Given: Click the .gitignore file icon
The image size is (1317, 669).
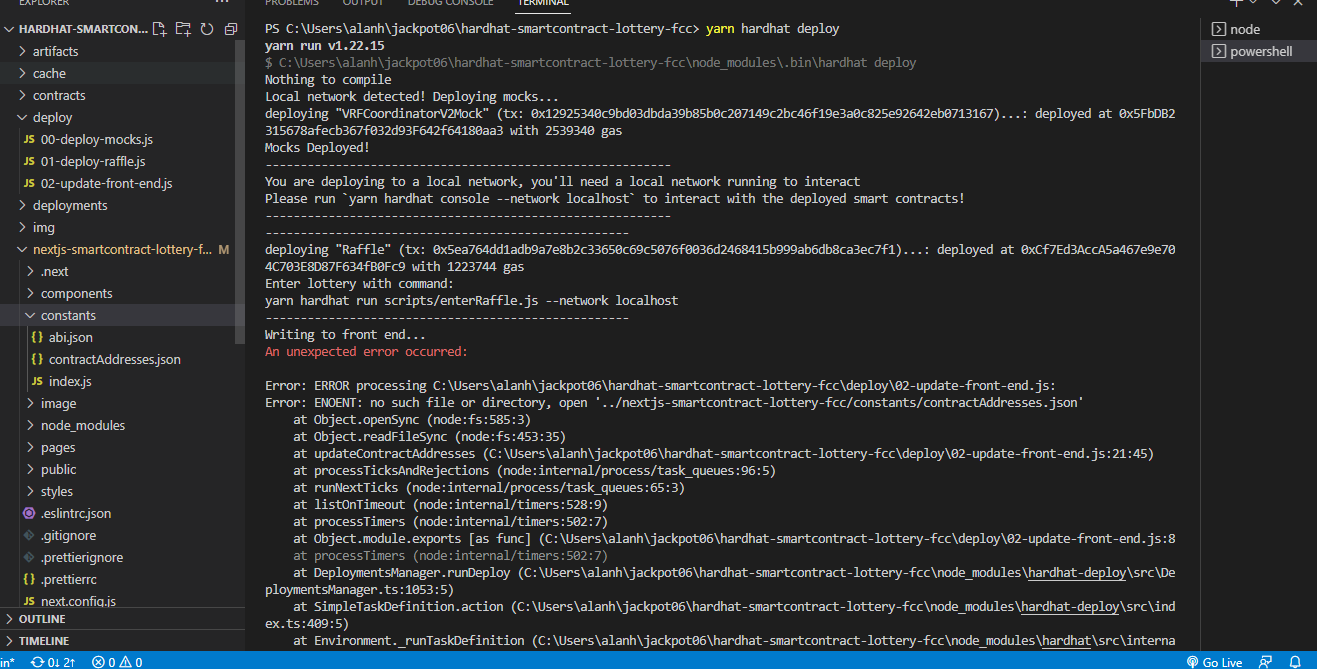Looking at the screenshot, I should 29,535.
